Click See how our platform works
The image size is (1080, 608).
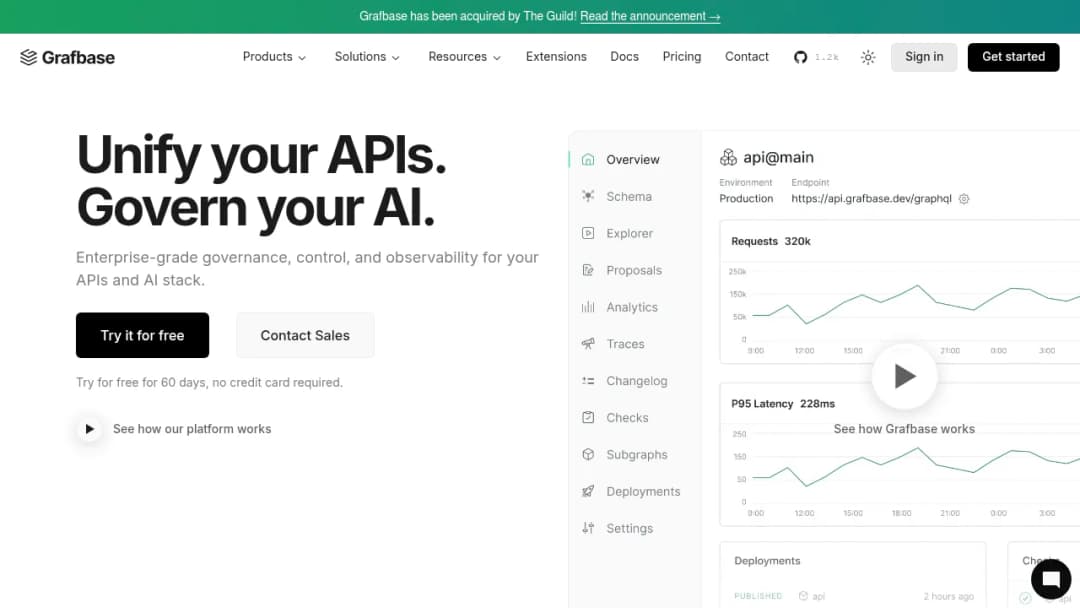(192, 429)
